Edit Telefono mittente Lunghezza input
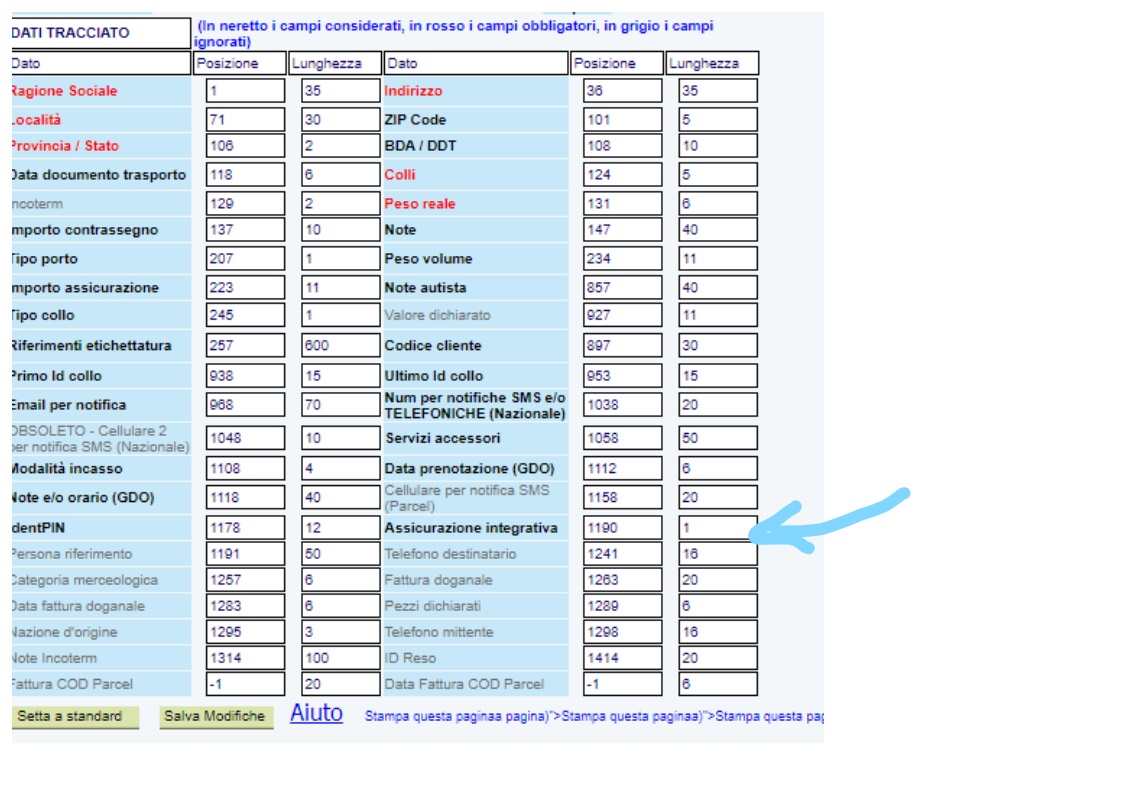 pos(718,632)
